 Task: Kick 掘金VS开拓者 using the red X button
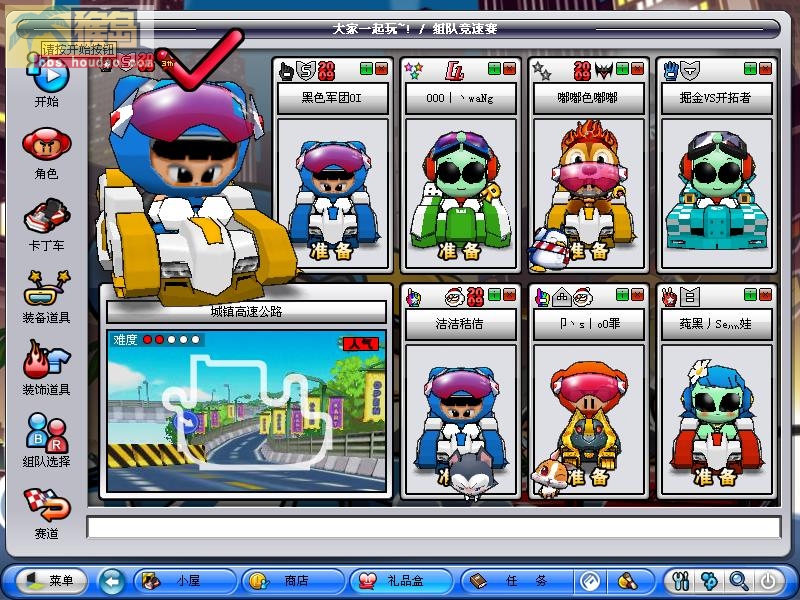pos(765,69)
